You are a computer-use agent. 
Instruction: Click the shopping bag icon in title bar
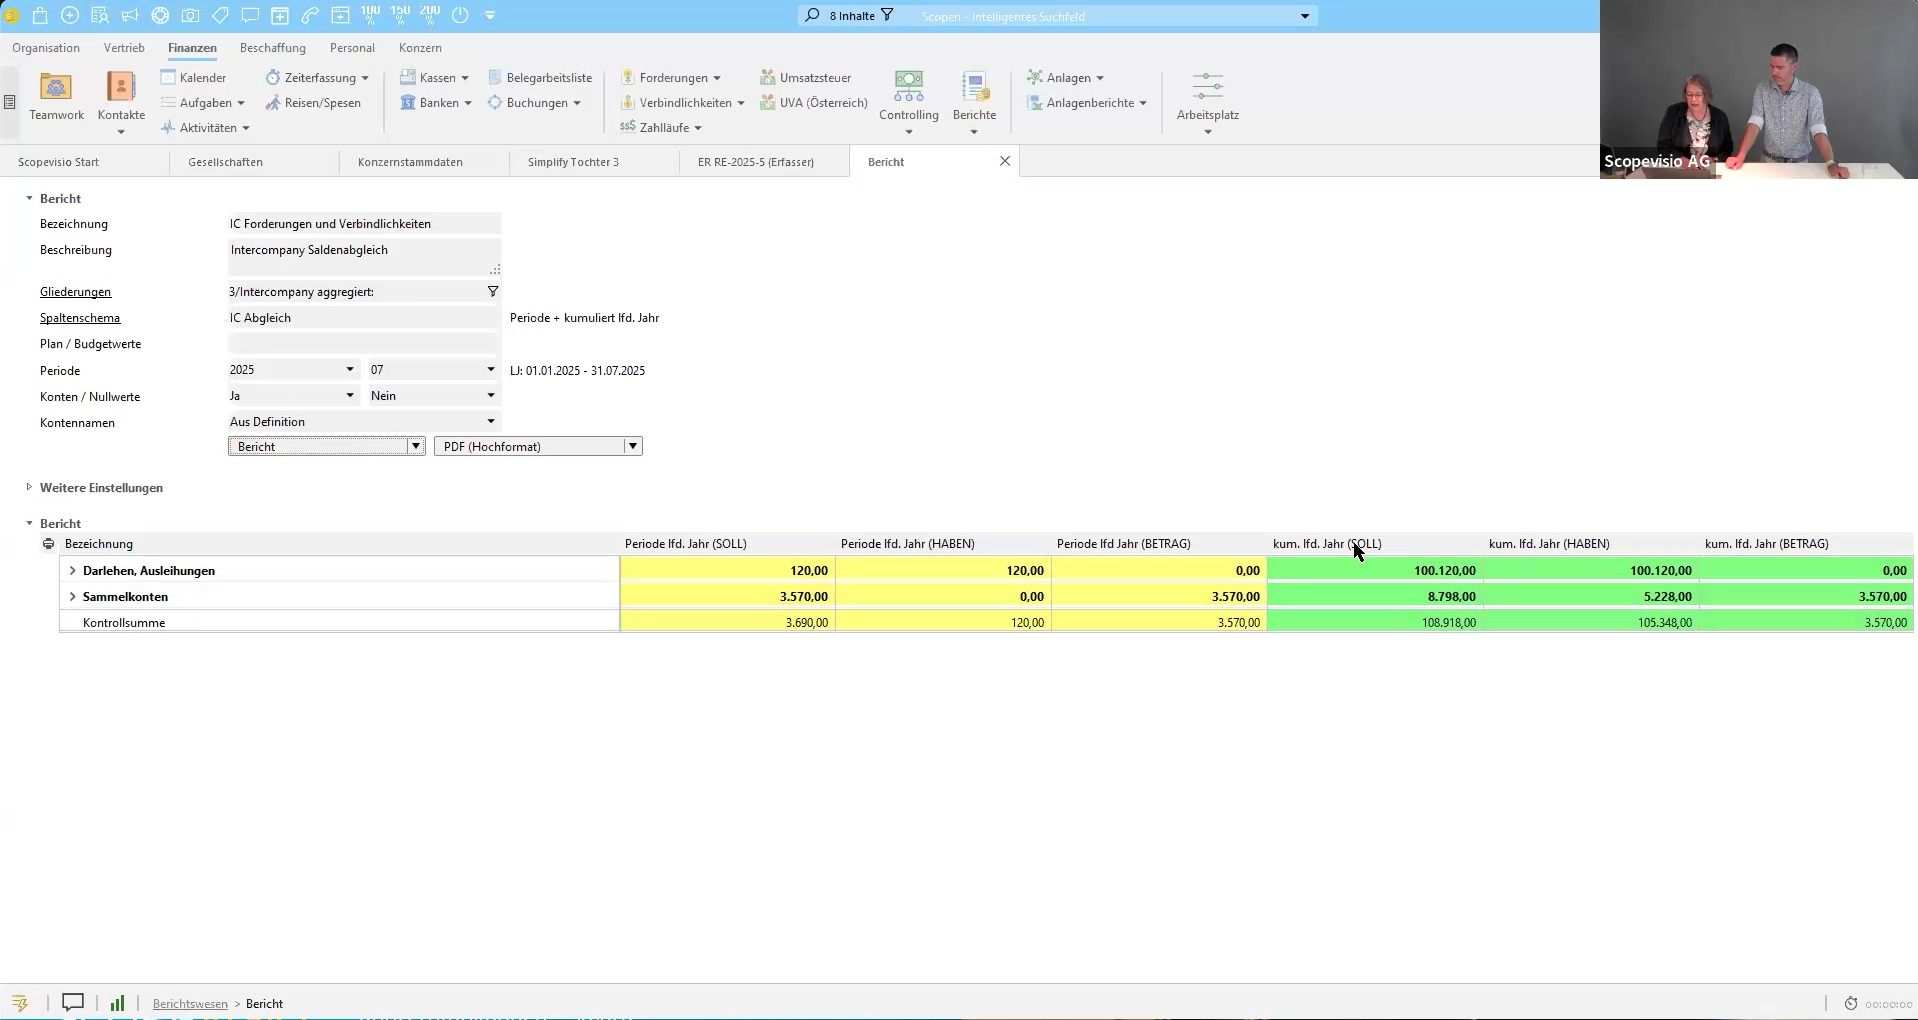(x=40, y=16)
